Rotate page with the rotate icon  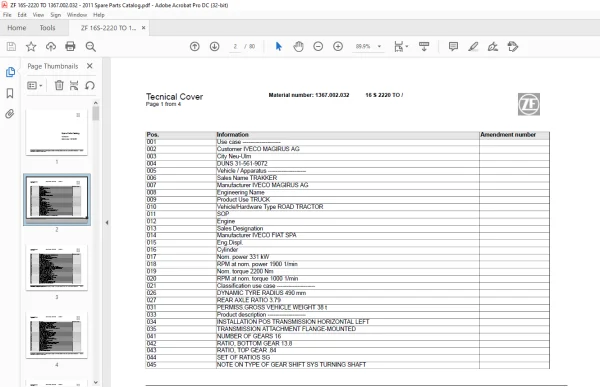tap(90, 85)
